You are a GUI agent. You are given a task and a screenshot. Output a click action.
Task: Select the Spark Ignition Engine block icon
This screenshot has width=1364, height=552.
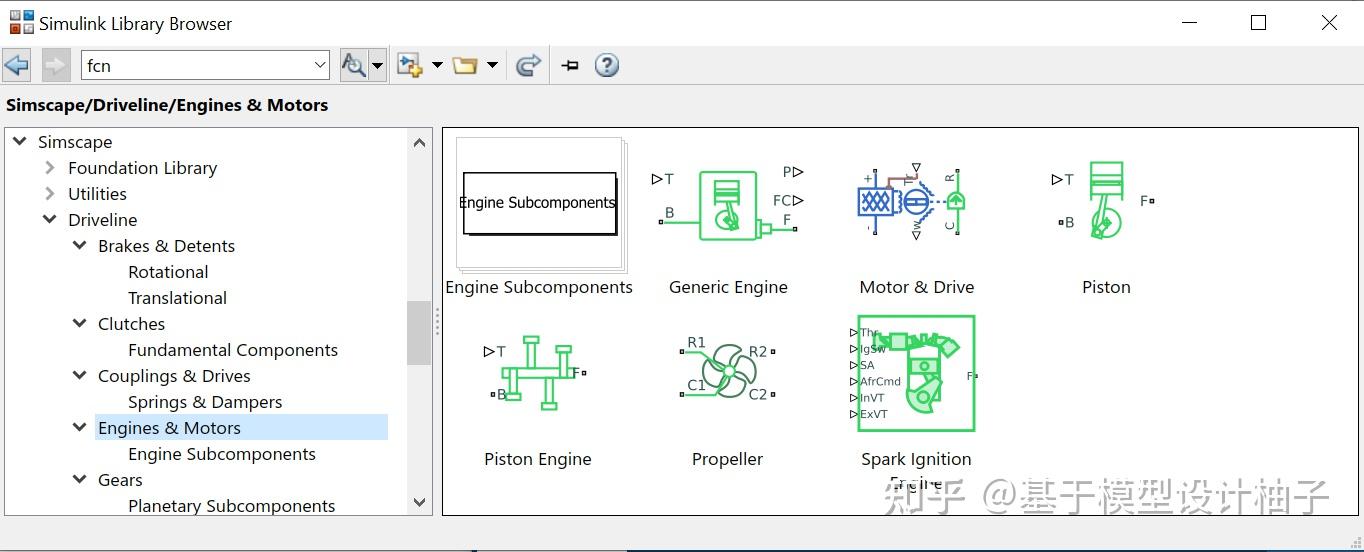915,374
